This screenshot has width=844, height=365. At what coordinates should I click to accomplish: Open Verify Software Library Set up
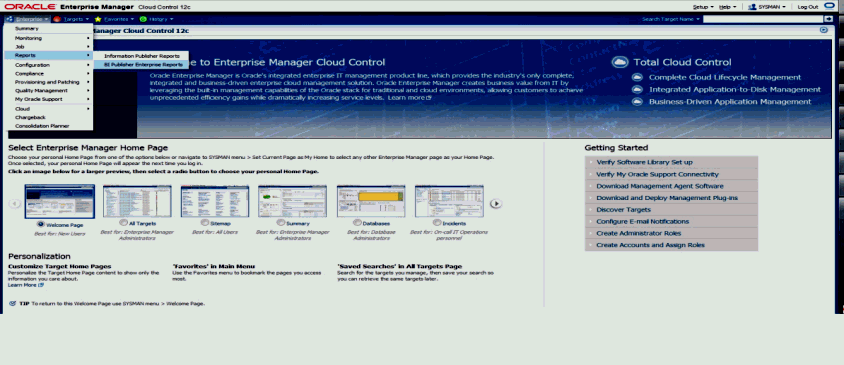point(644,162)
